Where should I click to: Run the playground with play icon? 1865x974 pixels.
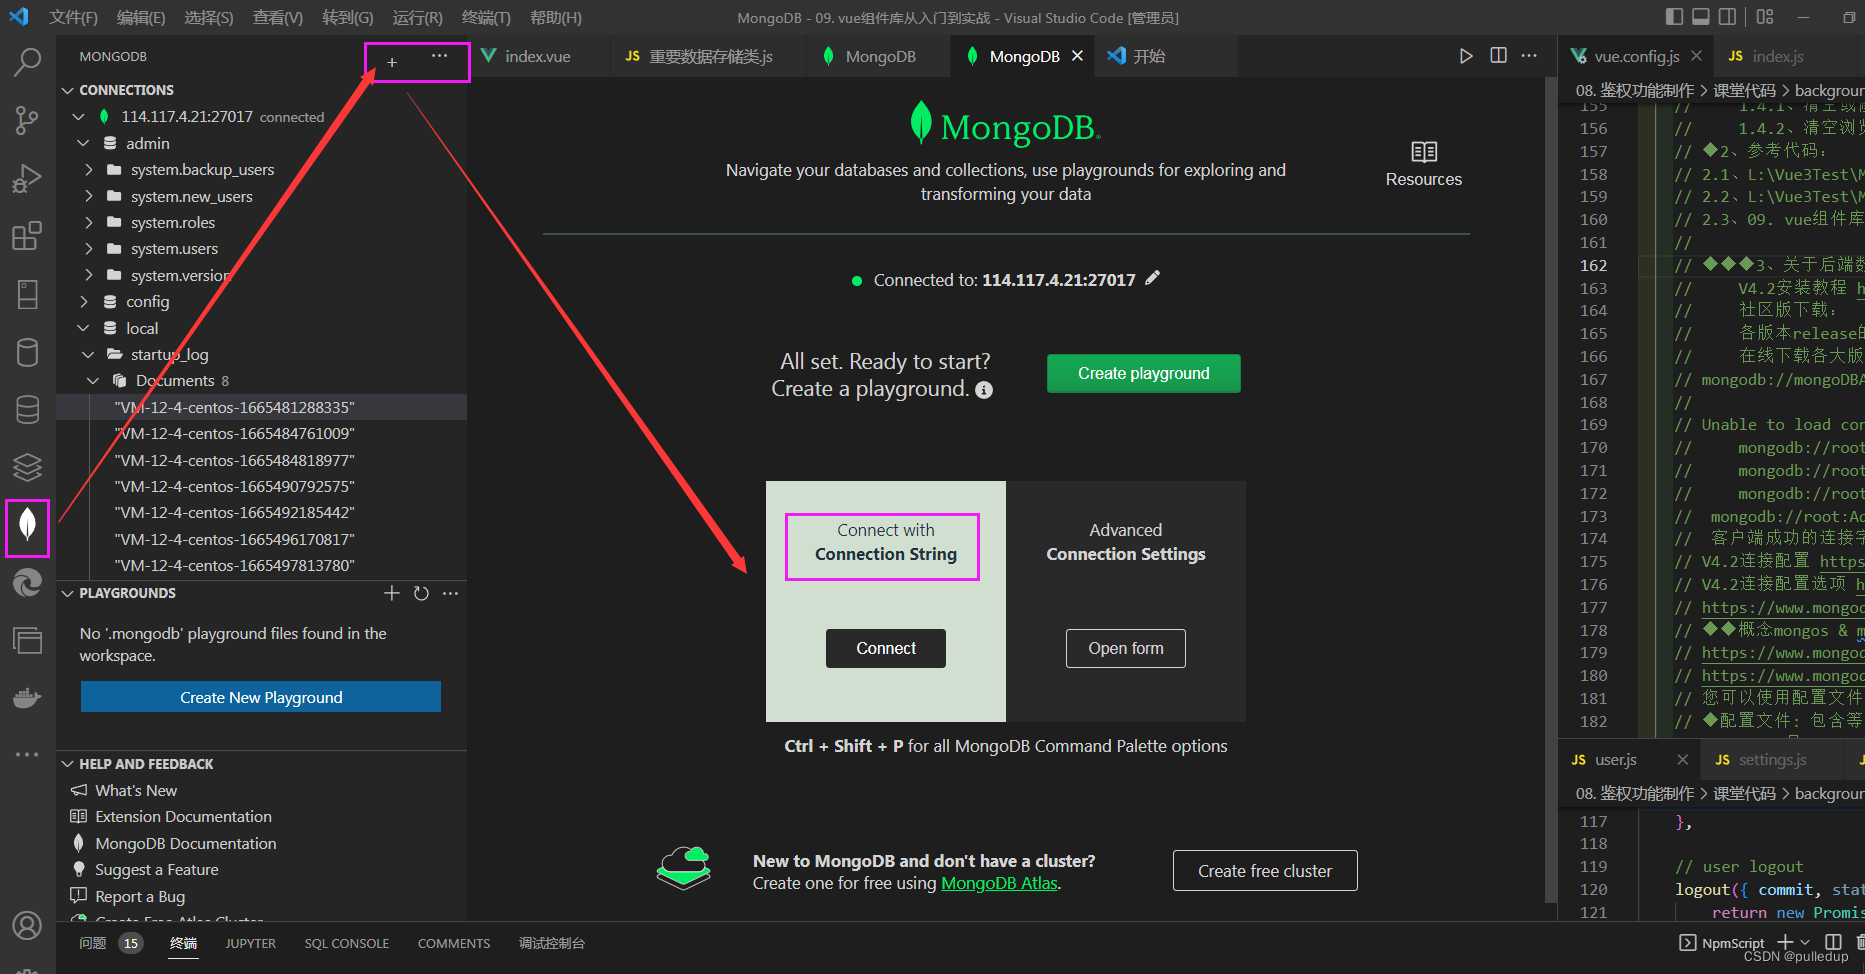click(1466, 56)
